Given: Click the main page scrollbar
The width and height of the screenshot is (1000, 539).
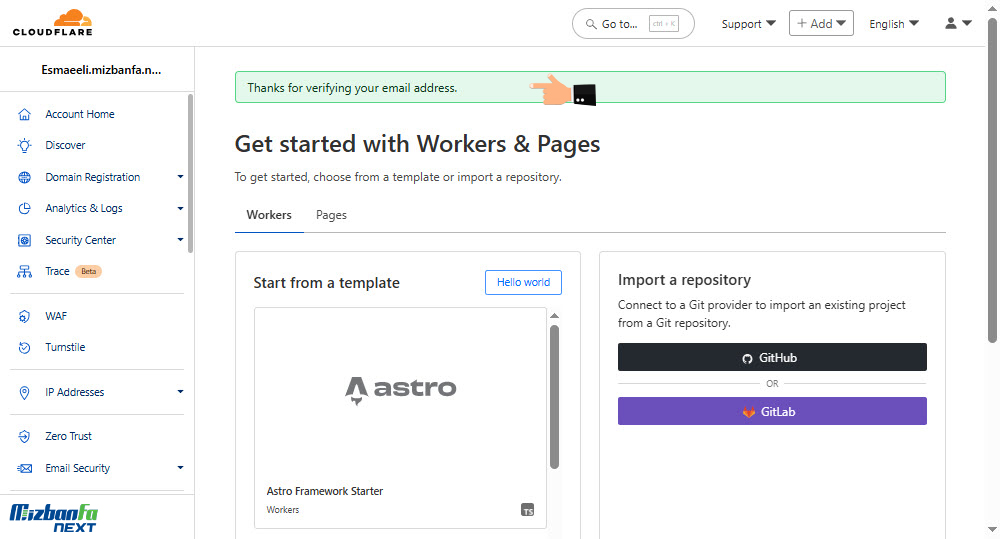Looking at the screenshot, I should (992, 180).
